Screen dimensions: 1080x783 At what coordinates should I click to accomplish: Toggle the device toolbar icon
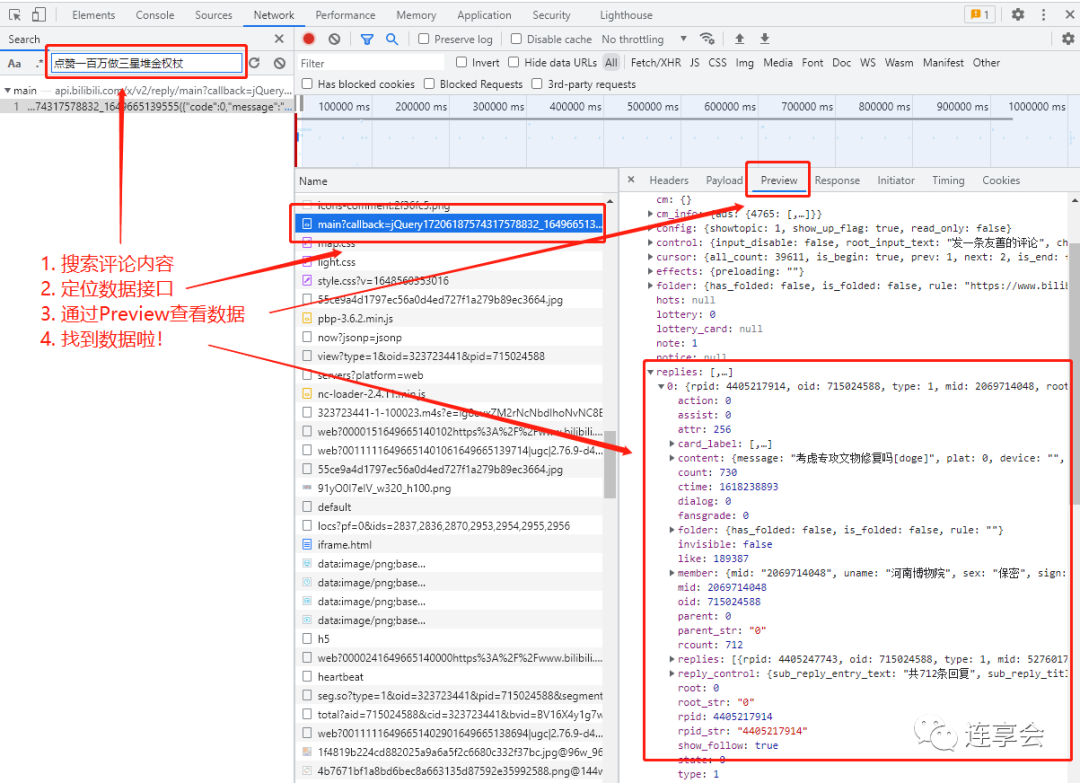[x=39, y=14]
